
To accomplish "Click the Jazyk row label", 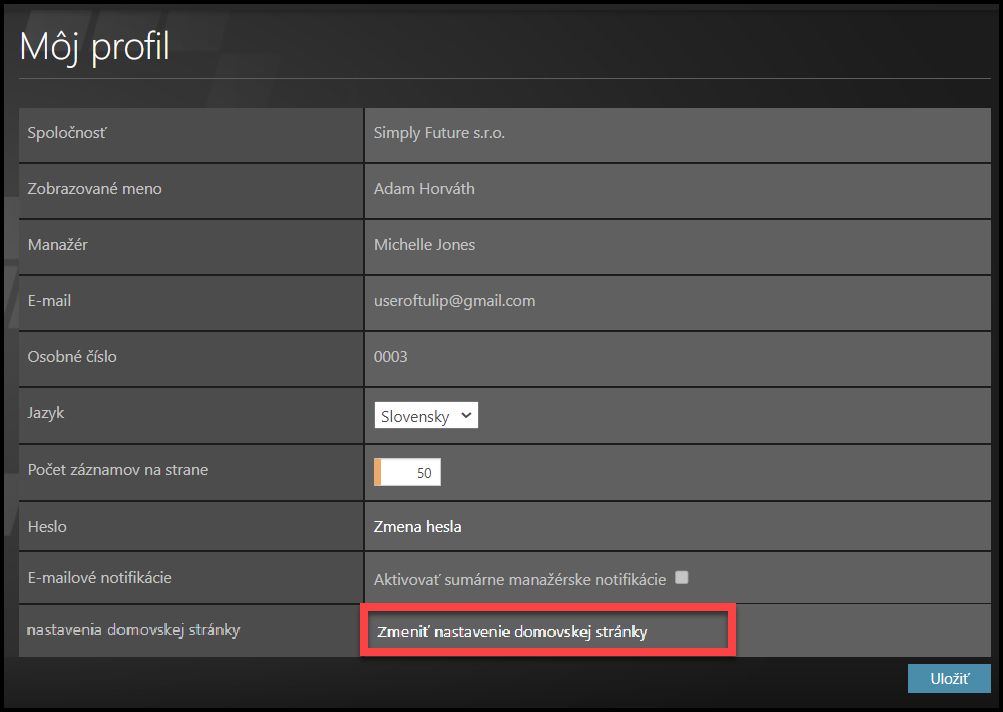I will (45, 412).
